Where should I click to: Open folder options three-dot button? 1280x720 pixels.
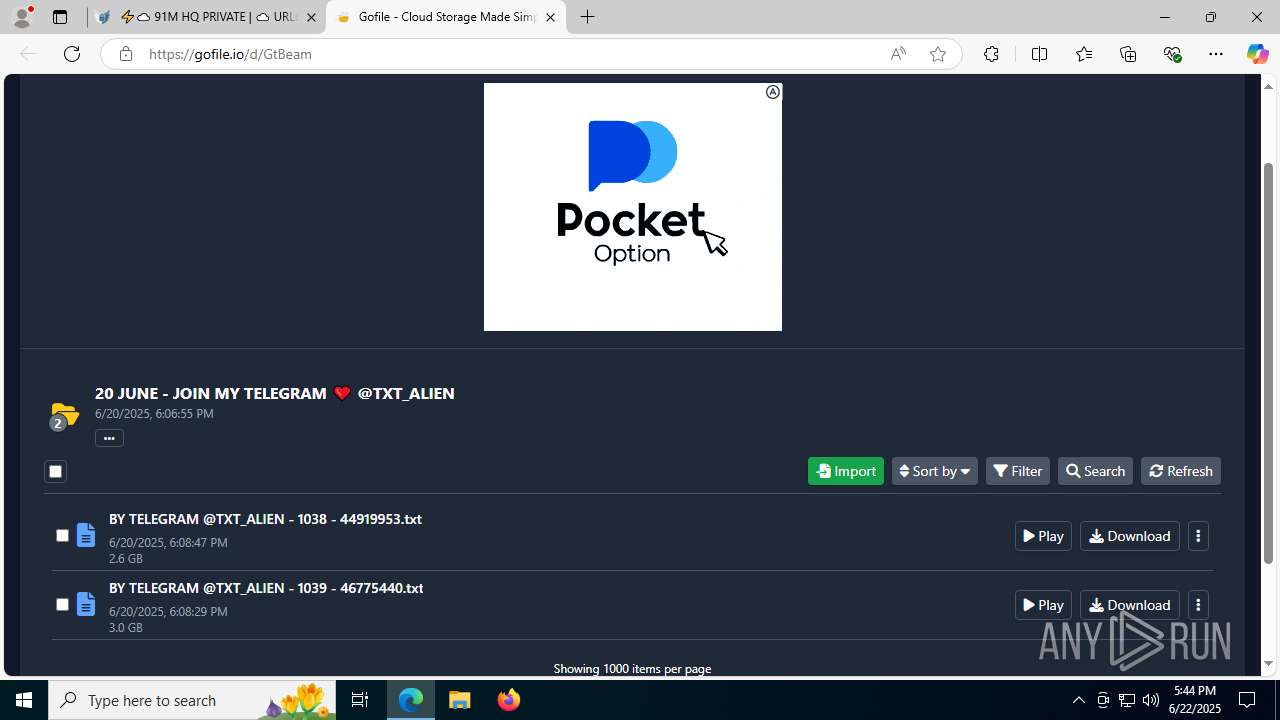coord(109,438)
